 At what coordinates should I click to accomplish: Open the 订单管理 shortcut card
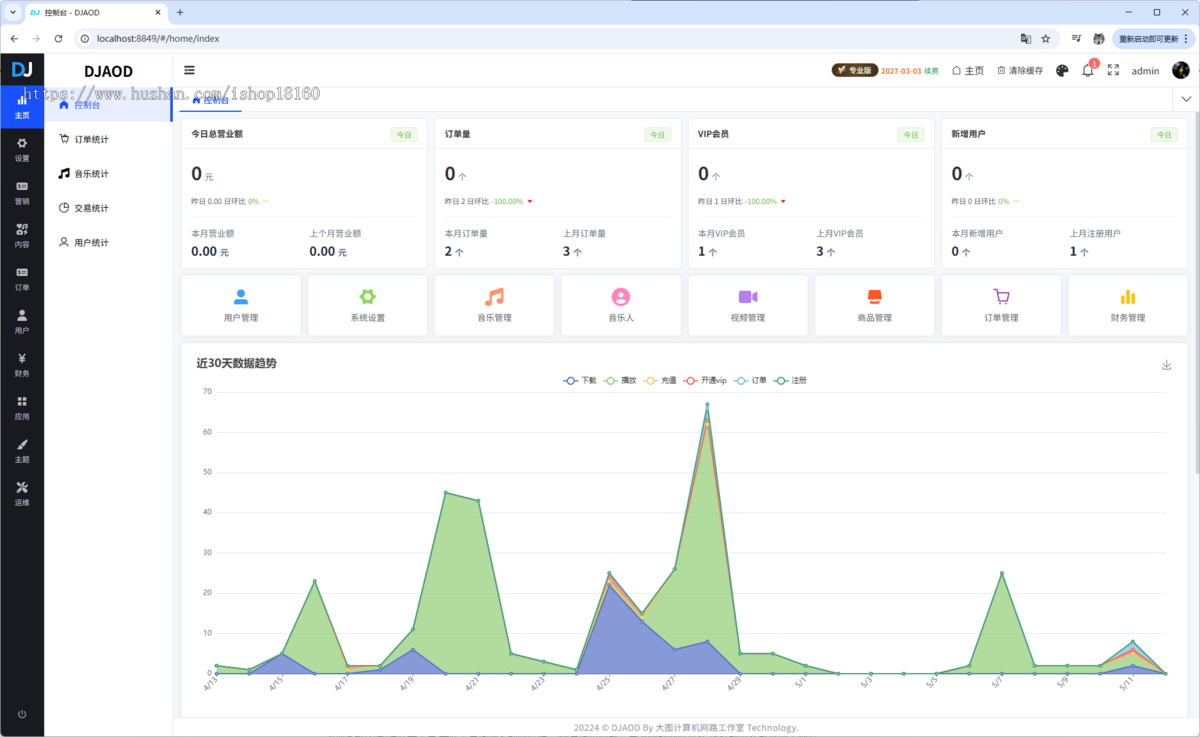pos(1001,305)
